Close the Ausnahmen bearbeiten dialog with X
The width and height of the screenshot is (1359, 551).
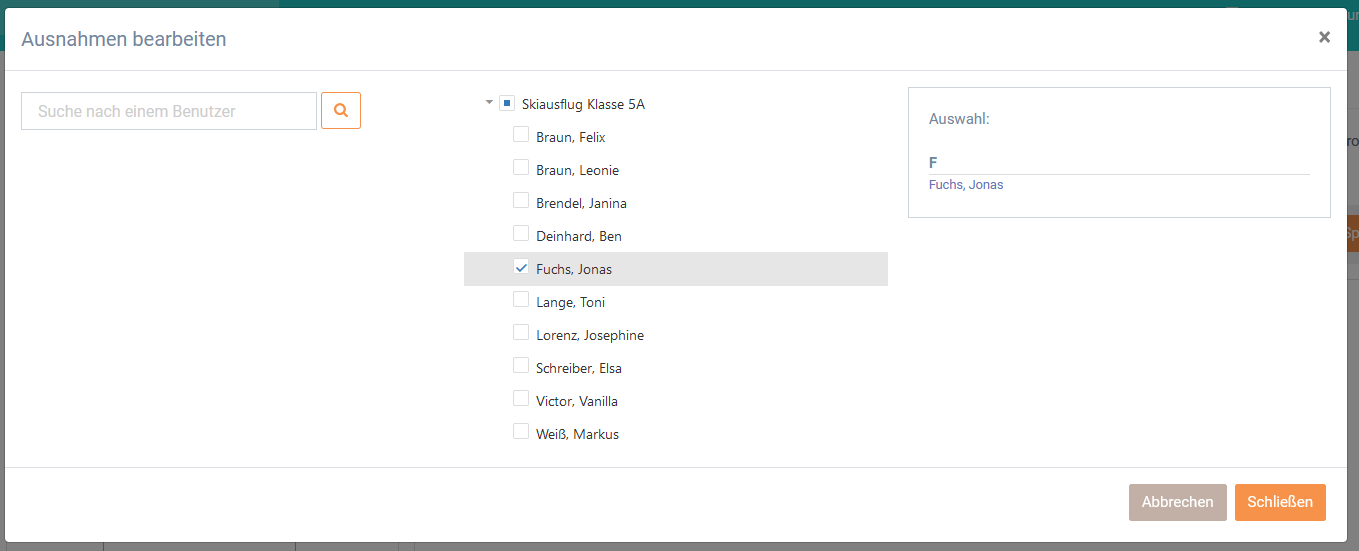[x=1324, y=37]
